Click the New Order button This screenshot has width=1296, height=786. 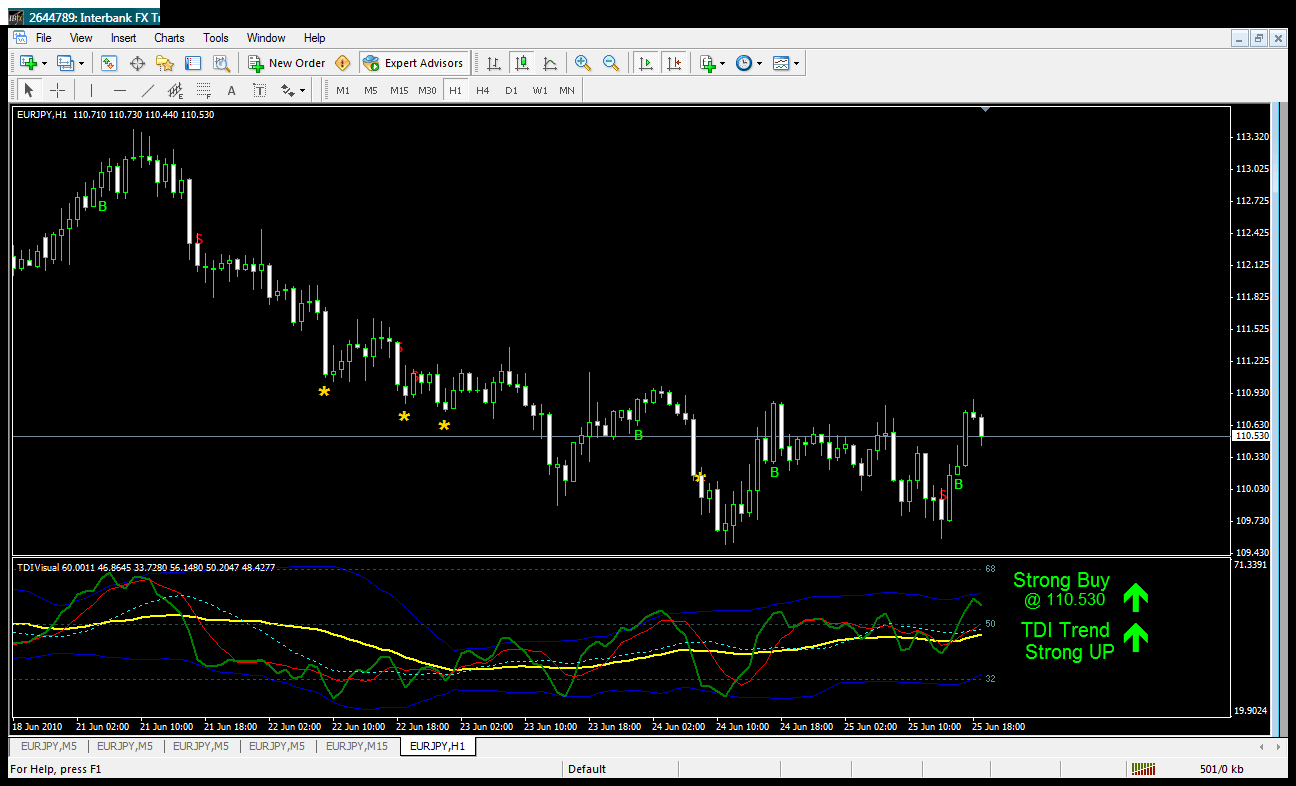point(287,63)
